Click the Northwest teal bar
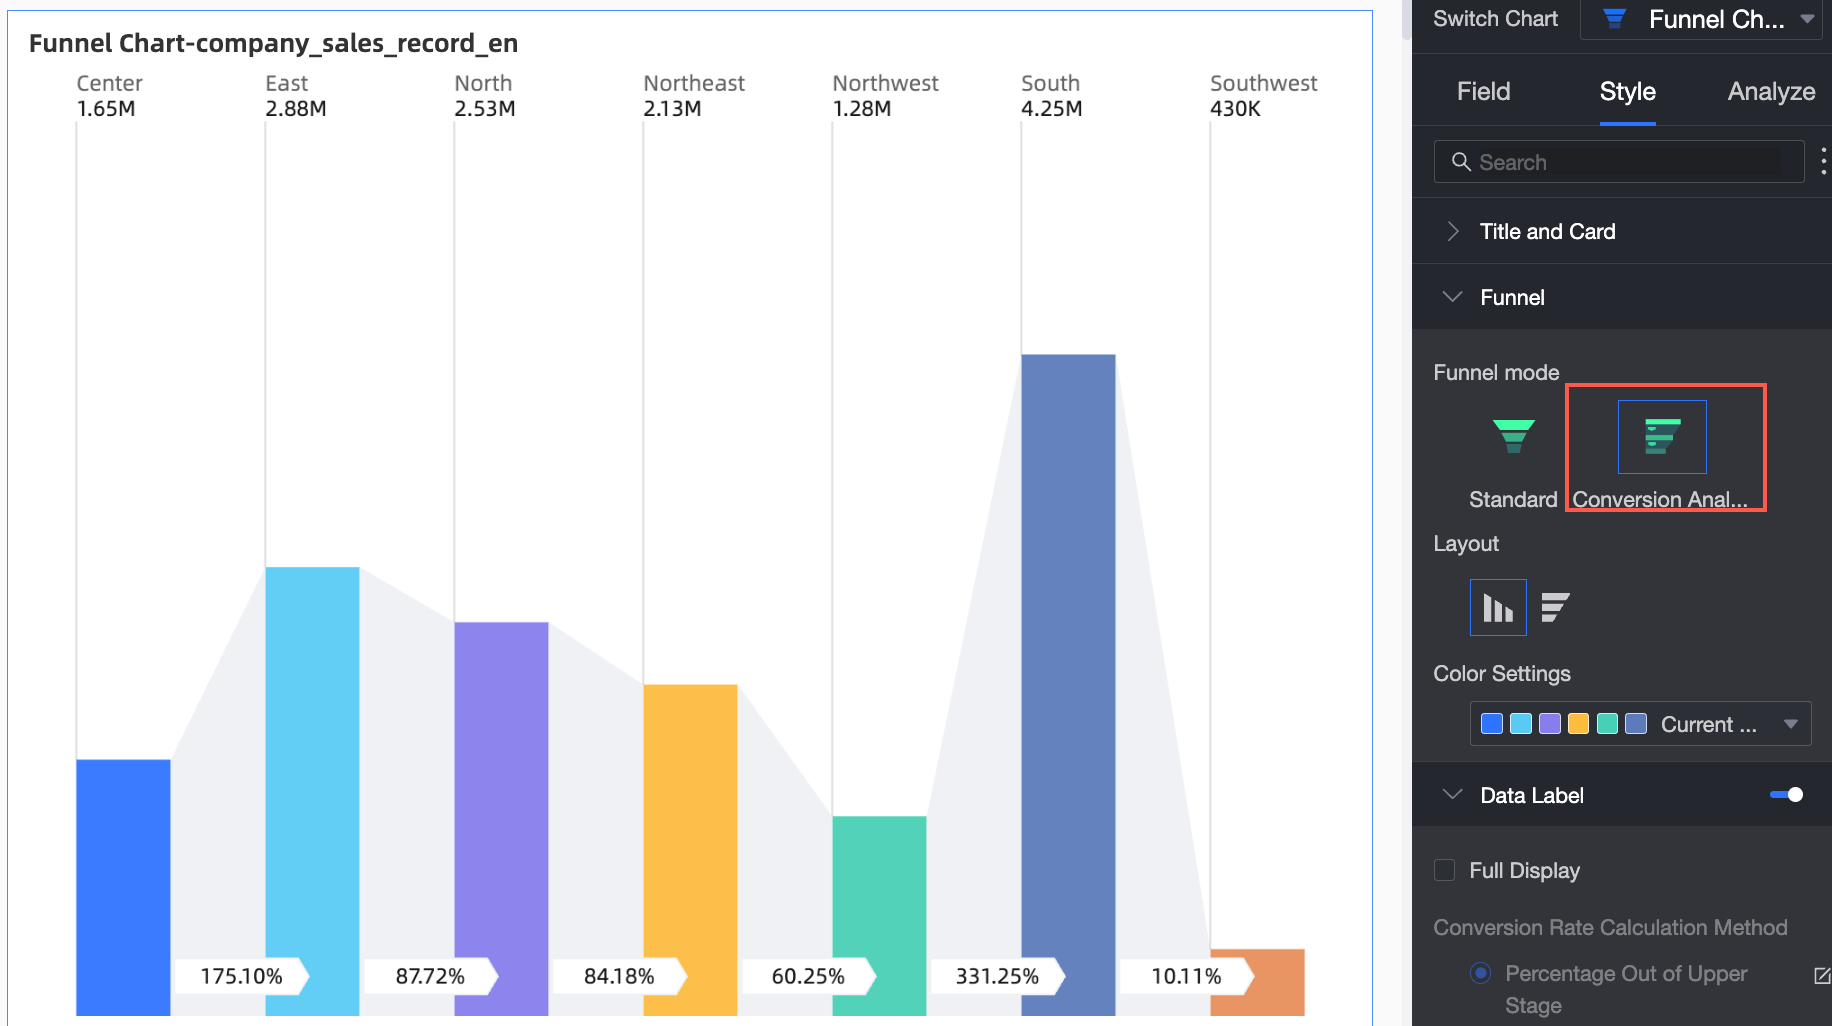The image size is (1832, 1026). pyautogui.click(x=879, y=916)
